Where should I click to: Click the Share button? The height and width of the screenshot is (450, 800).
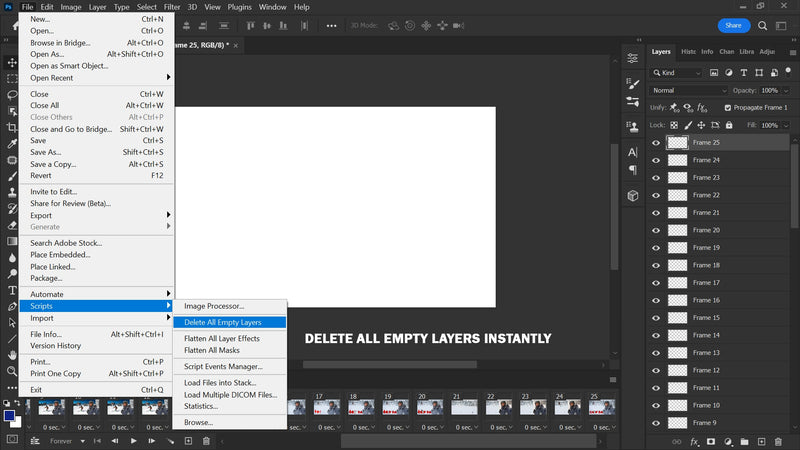734,25
